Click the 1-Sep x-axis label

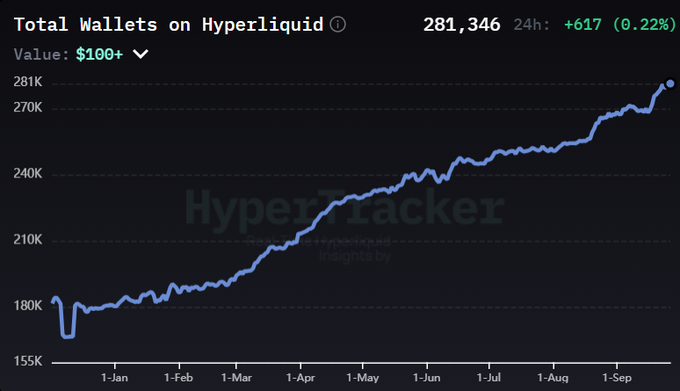point(617,378)
